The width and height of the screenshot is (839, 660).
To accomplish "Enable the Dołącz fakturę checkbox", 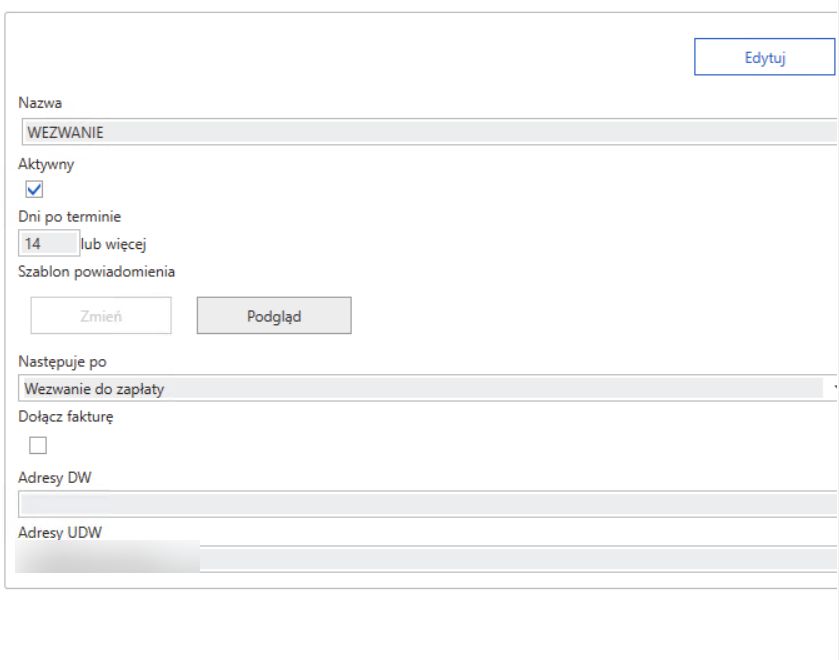I will click(x=38, y=445).
